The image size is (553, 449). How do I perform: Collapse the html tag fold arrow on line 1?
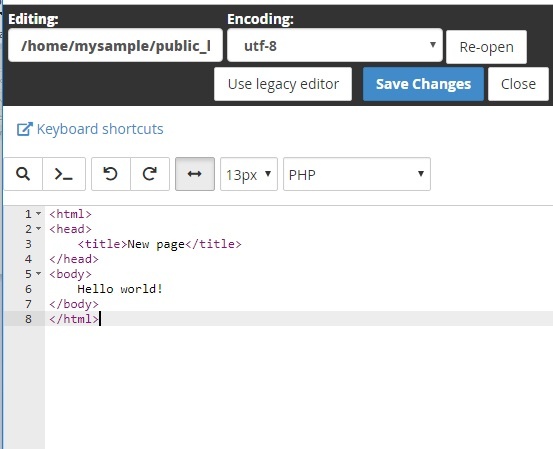(x=38, y=214)
